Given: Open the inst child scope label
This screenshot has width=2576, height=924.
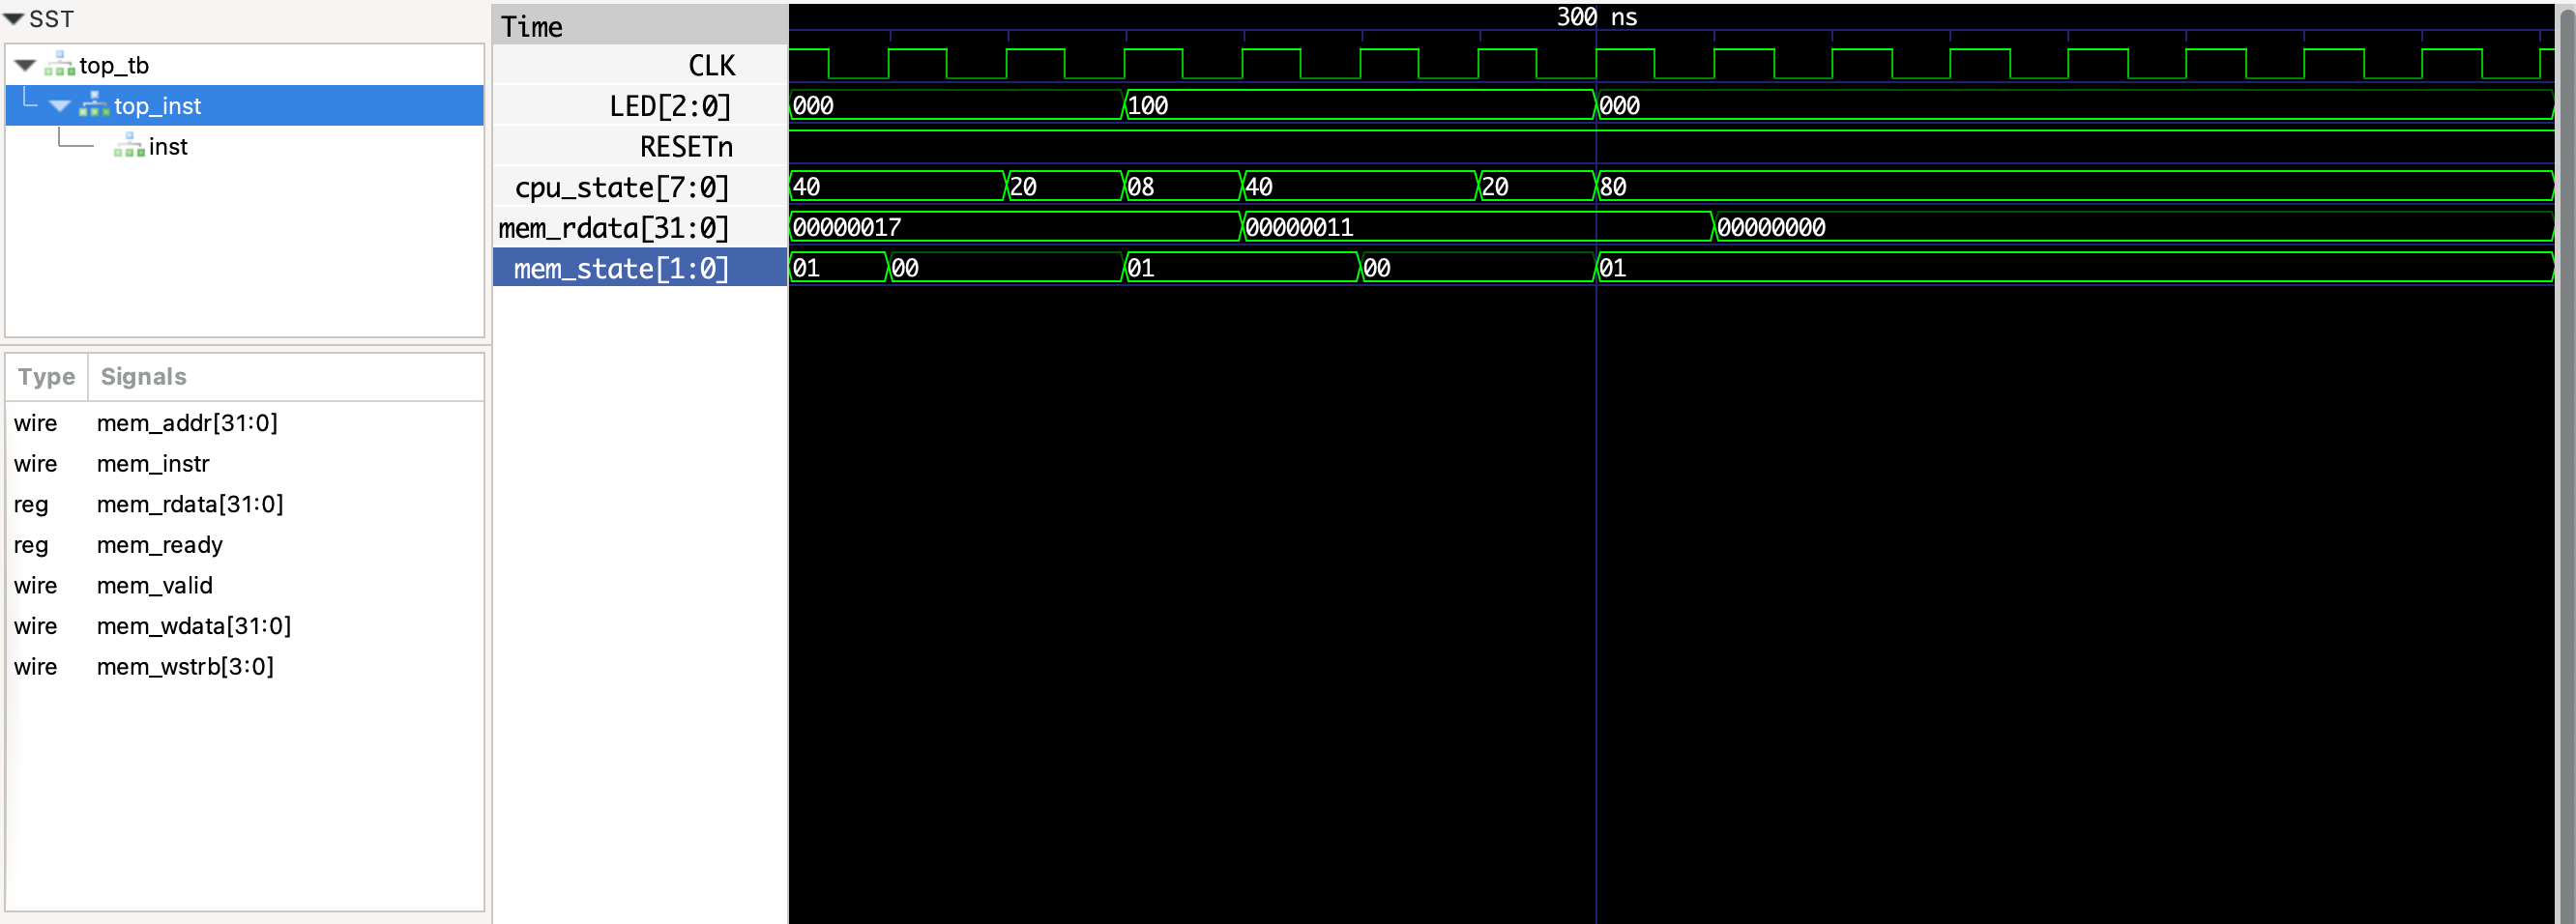Looking at the screenshot, I should coord(168,147).
